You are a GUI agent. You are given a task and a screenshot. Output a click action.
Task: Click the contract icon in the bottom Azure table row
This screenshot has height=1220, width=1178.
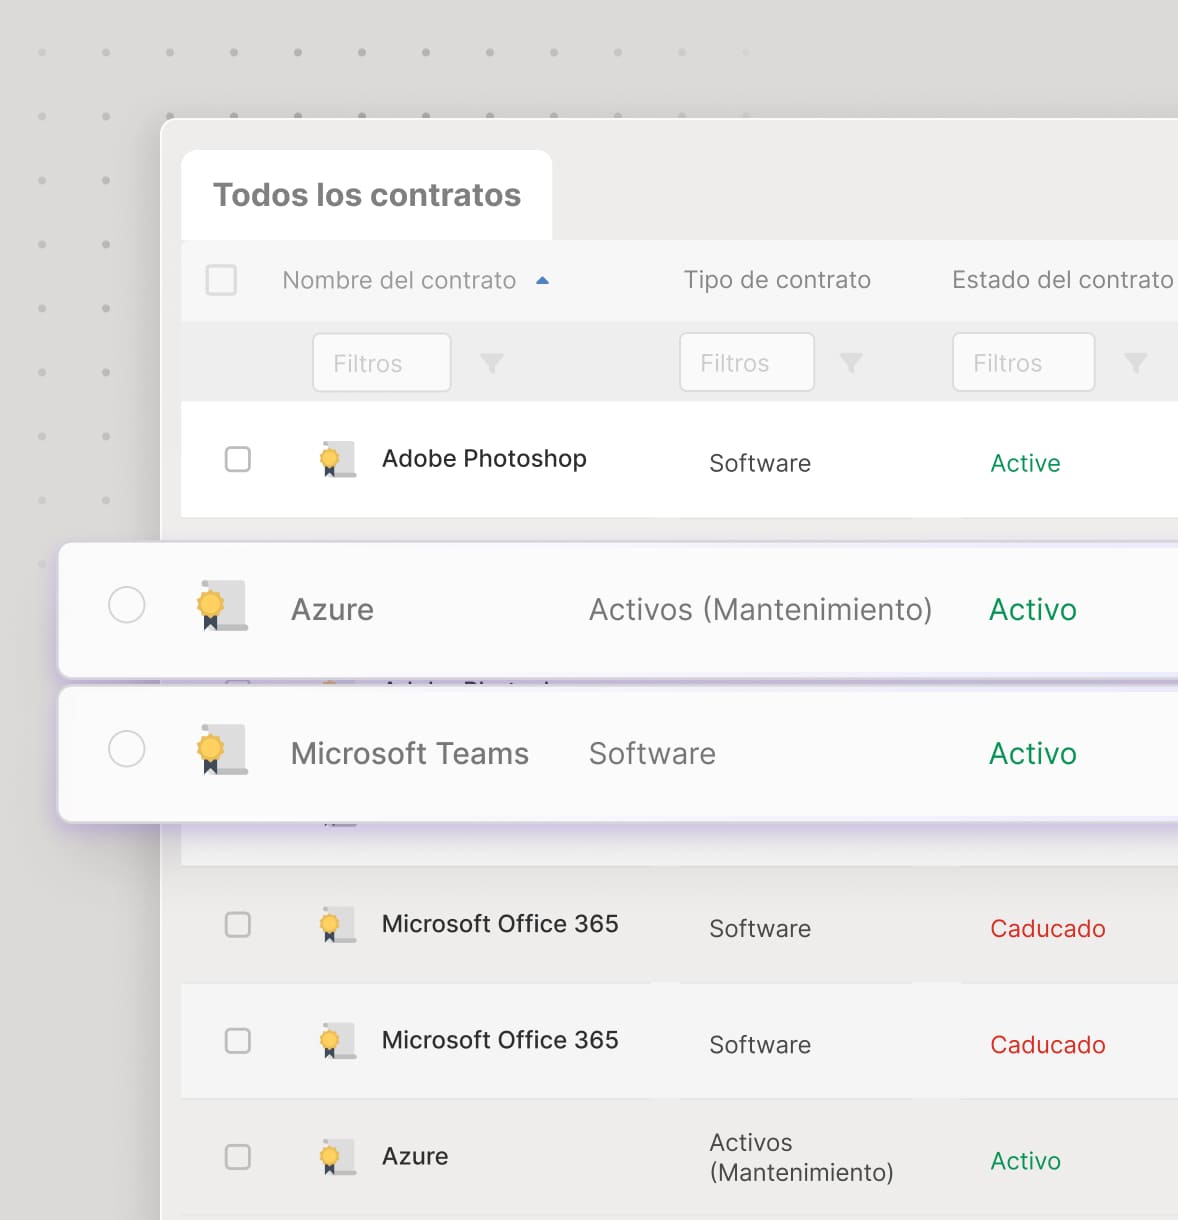[x=337, y=1157]
